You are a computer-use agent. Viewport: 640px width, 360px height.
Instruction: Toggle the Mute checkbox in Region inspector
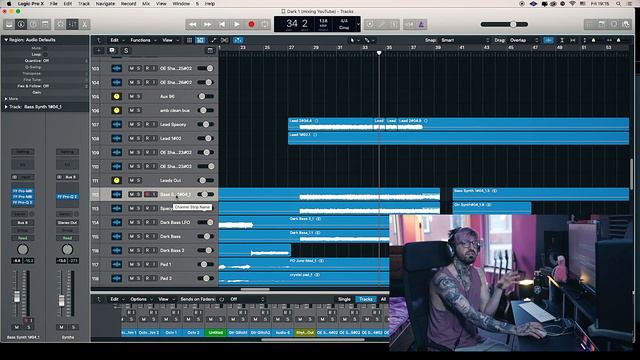pyautogui.click(x=45, y=48)
